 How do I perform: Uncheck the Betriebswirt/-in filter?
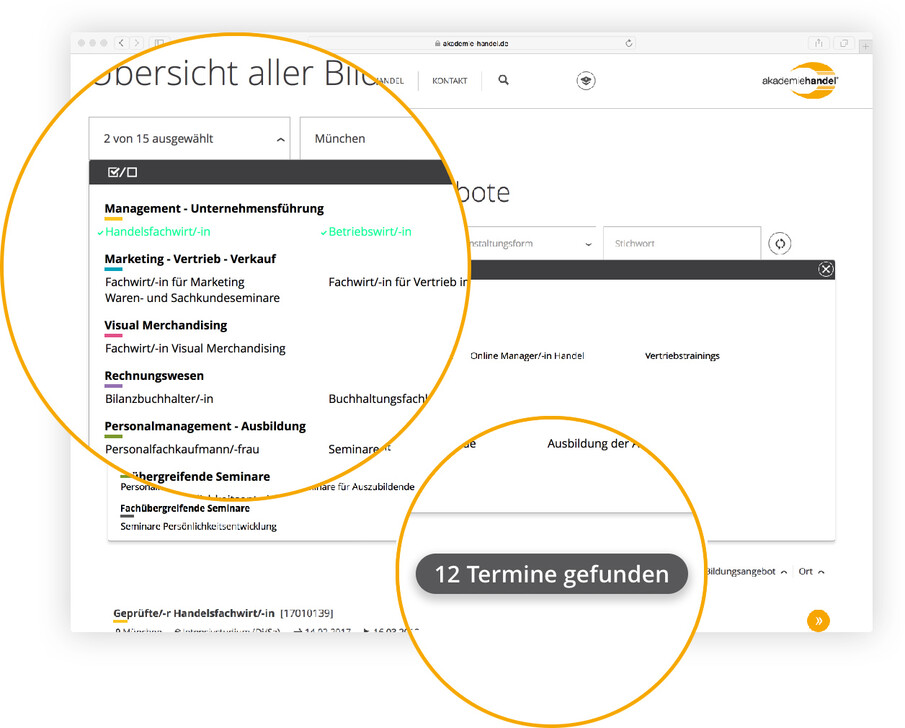point(370,231)
